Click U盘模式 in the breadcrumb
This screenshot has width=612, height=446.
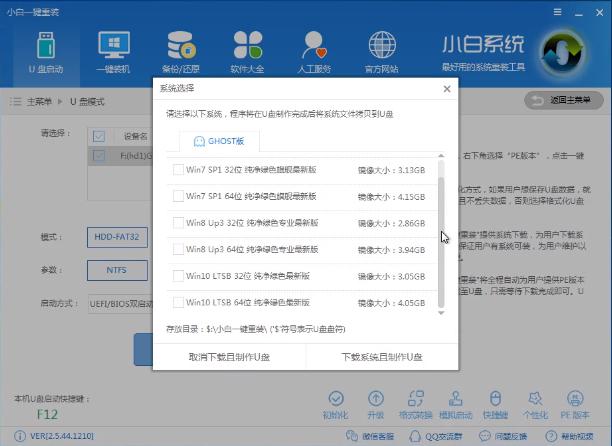tap(87, 102)
